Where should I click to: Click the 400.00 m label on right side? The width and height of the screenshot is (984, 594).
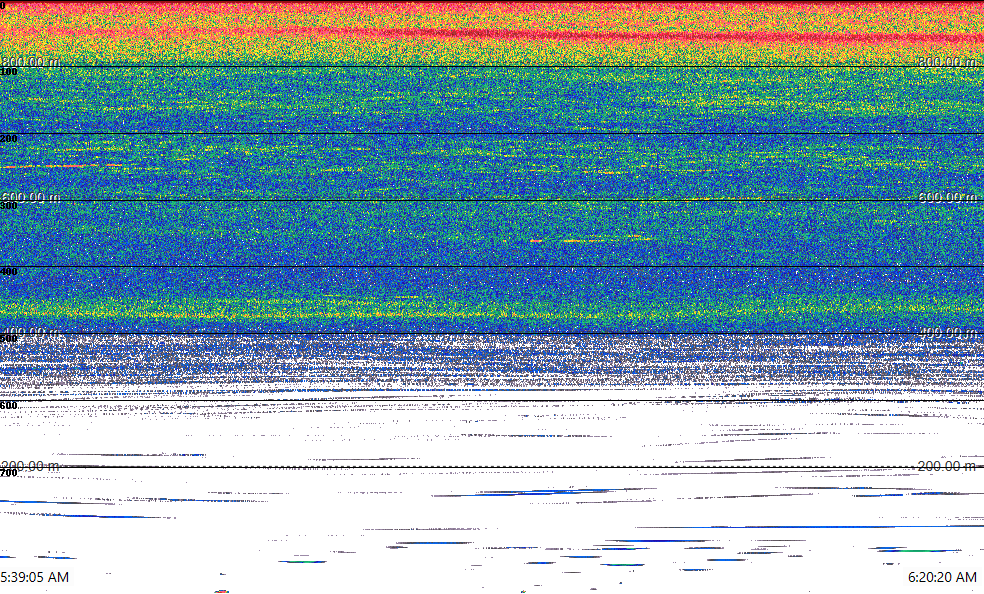click(948, 332)
